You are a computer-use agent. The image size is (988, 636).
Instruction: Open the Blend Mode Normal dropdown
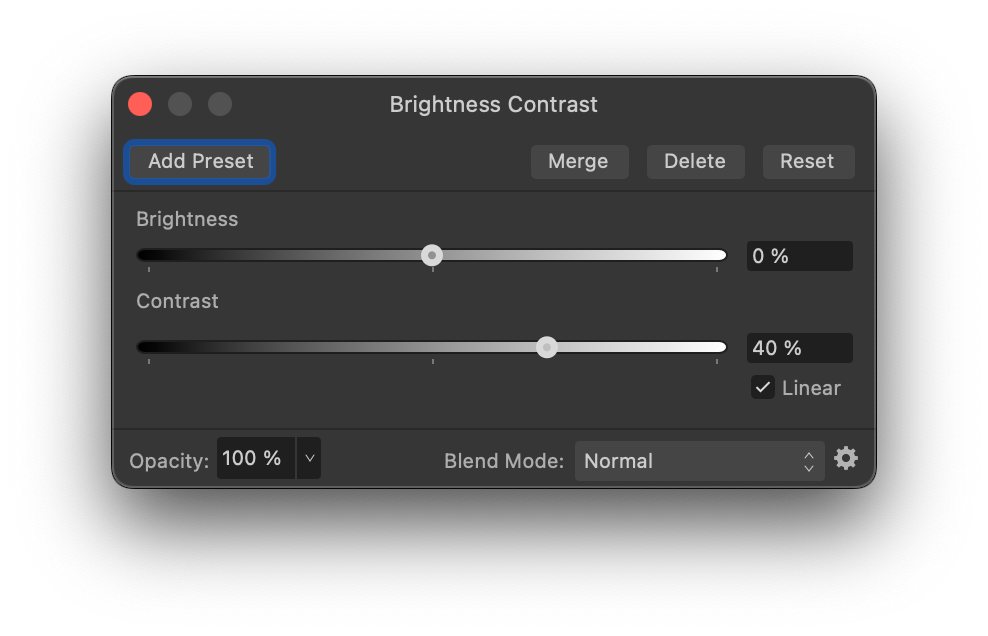pyautogui.click(x=699, y=461)
